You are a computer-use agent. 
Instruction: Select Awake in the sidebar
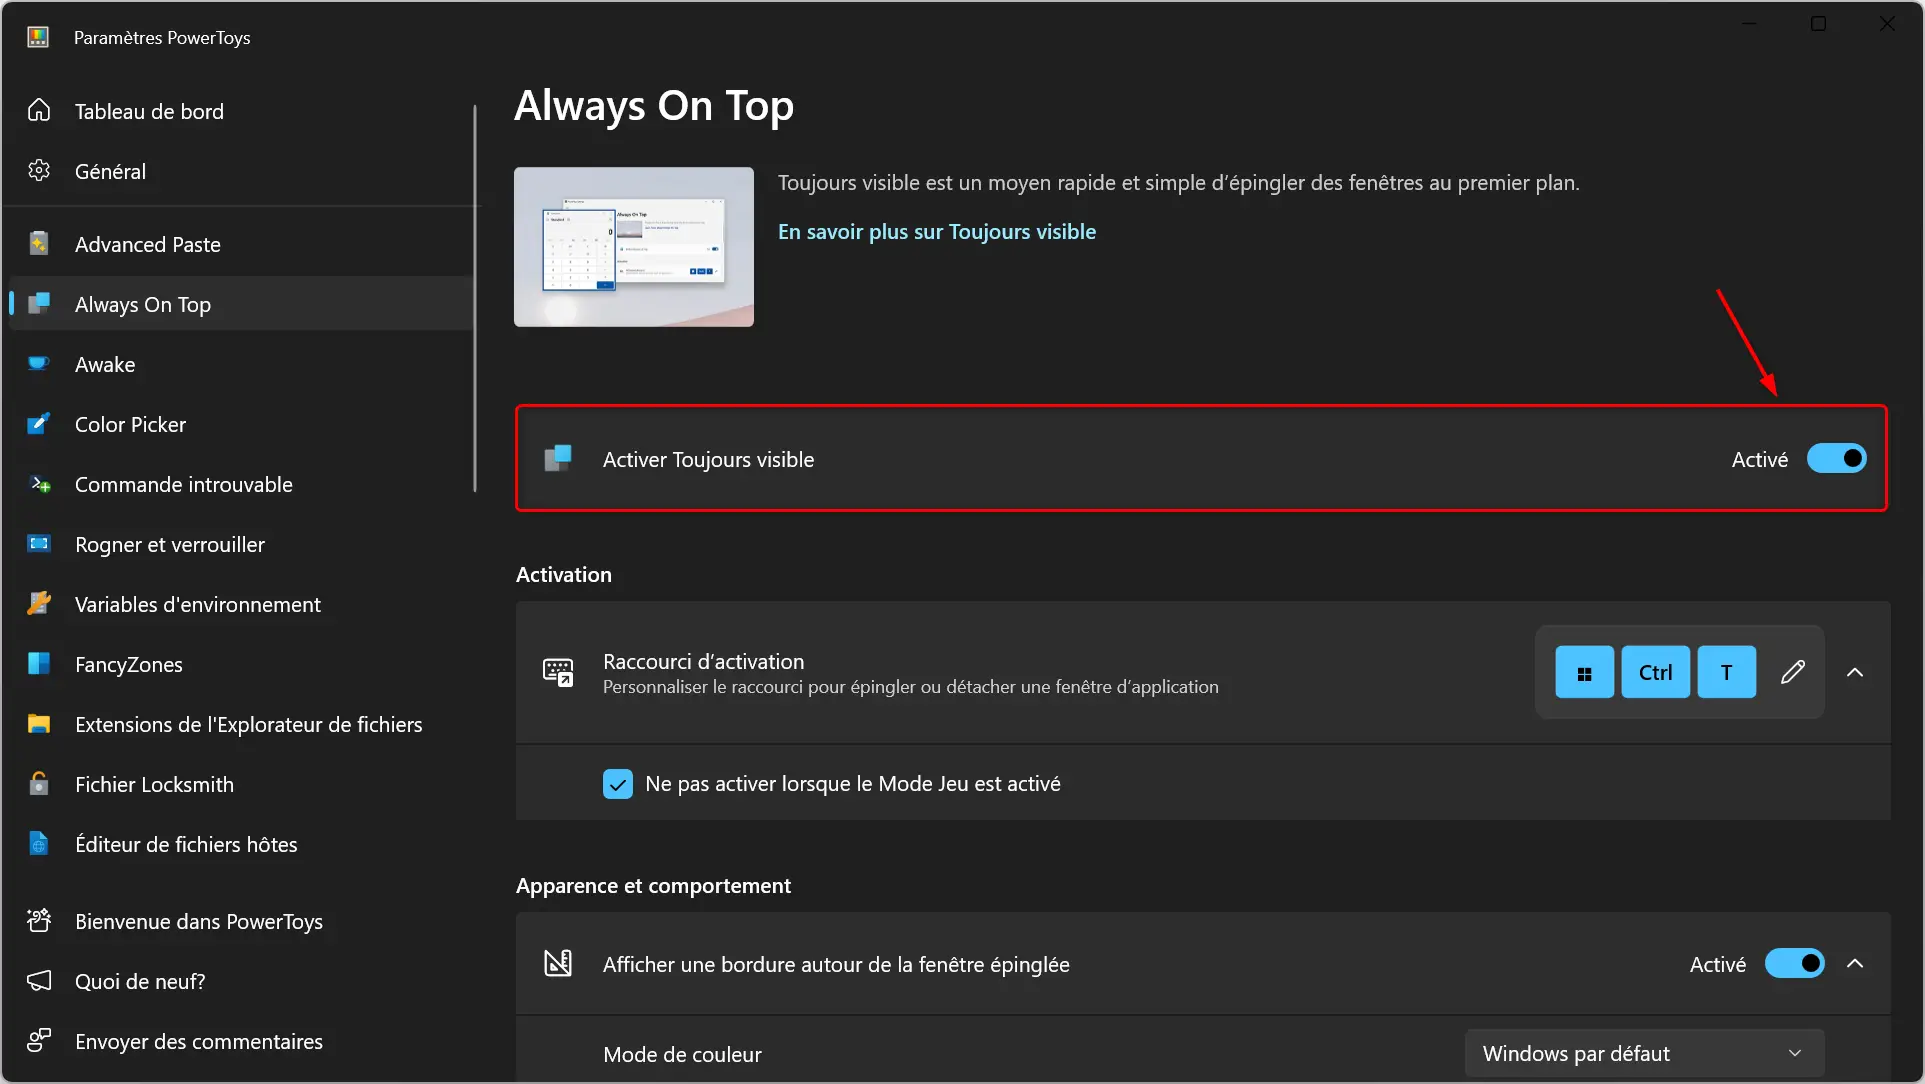[x=240, y=364]
